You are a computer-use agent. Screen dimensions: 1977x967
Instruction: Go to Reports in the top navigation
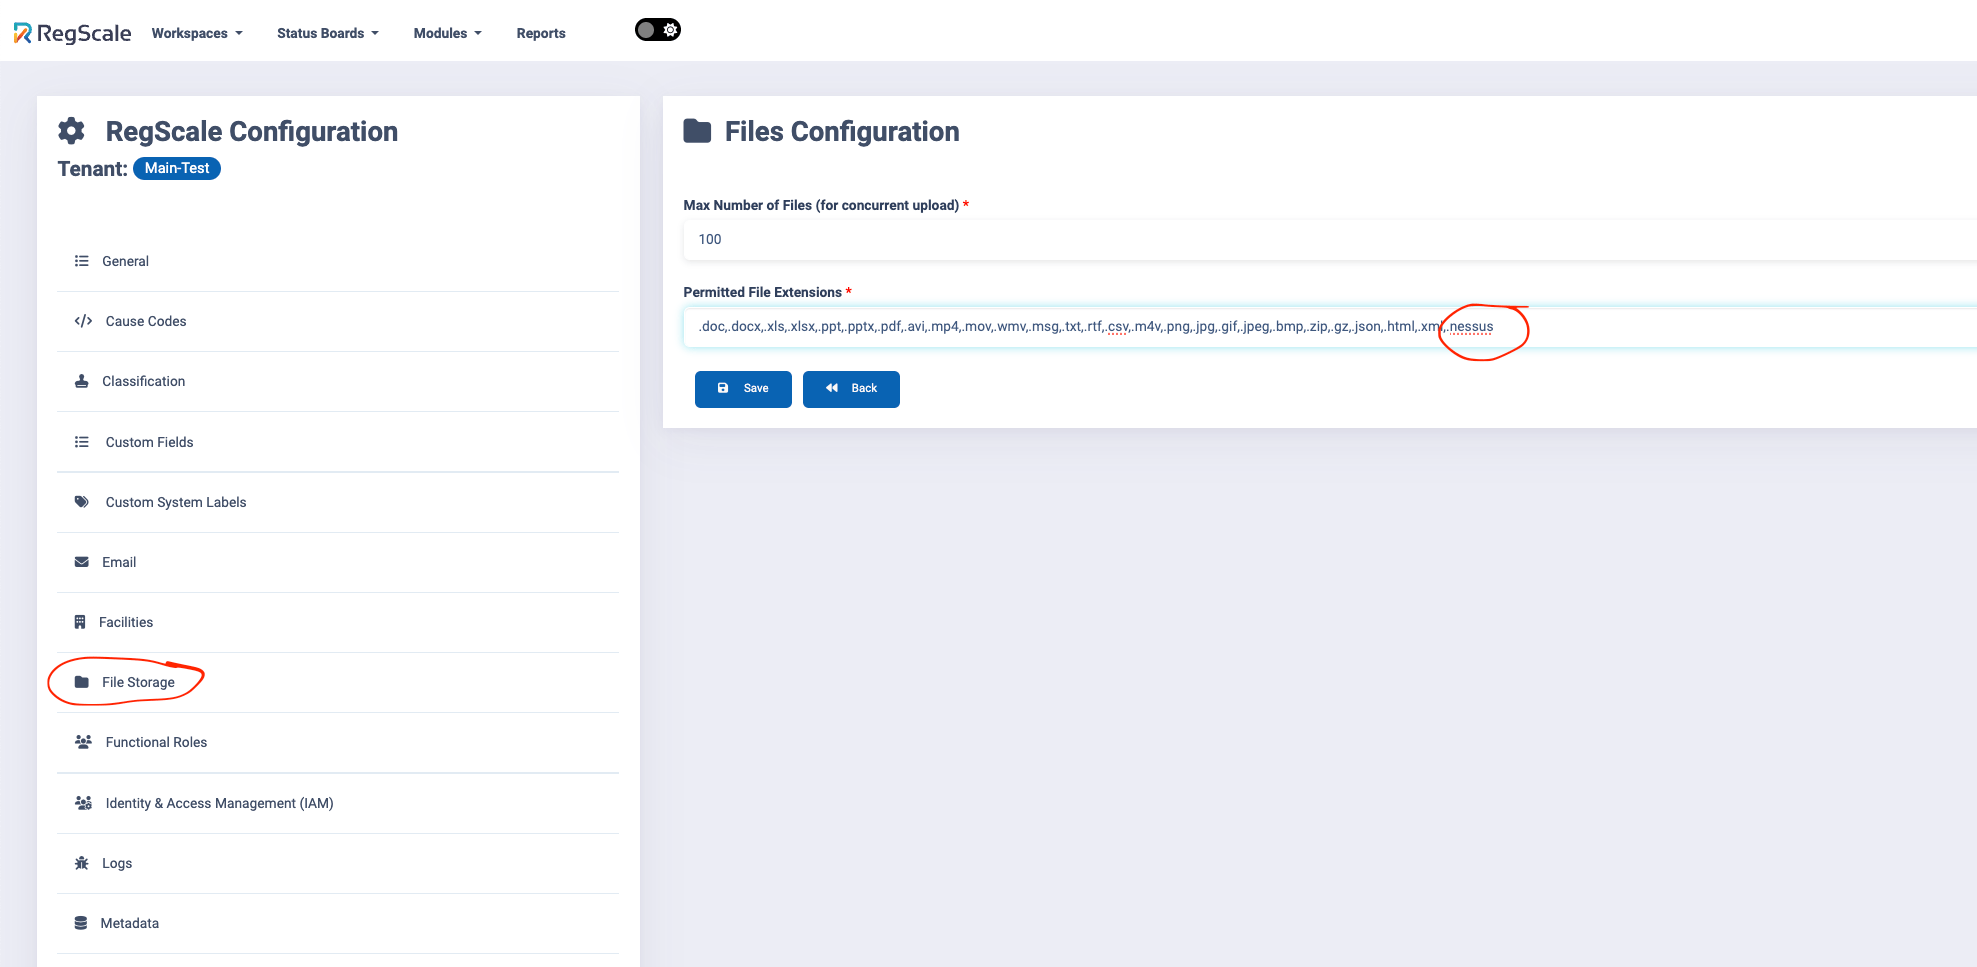point(541,33)
